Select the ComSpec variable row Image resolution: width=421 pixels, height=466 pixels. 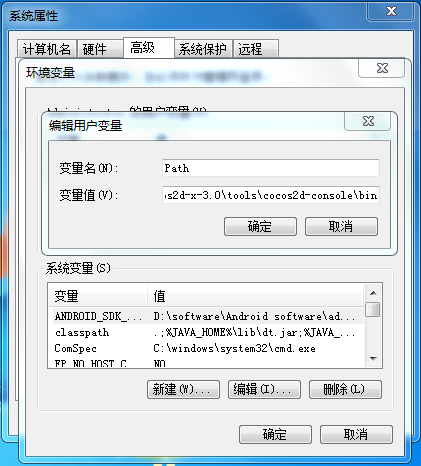206,348
